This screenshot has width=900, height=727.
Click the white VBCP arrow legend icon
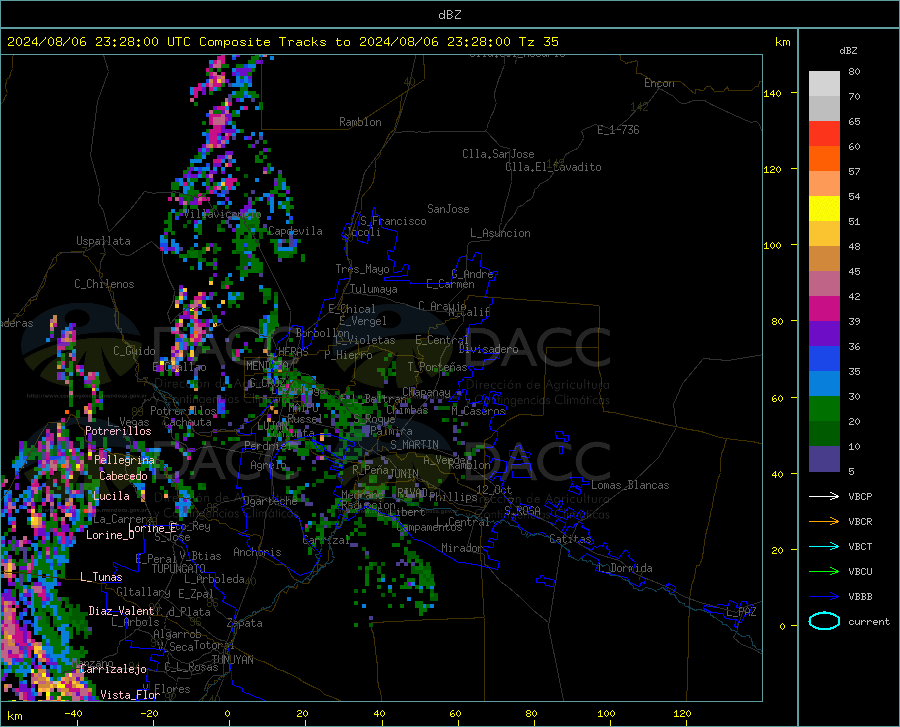[x=824, y=496]
